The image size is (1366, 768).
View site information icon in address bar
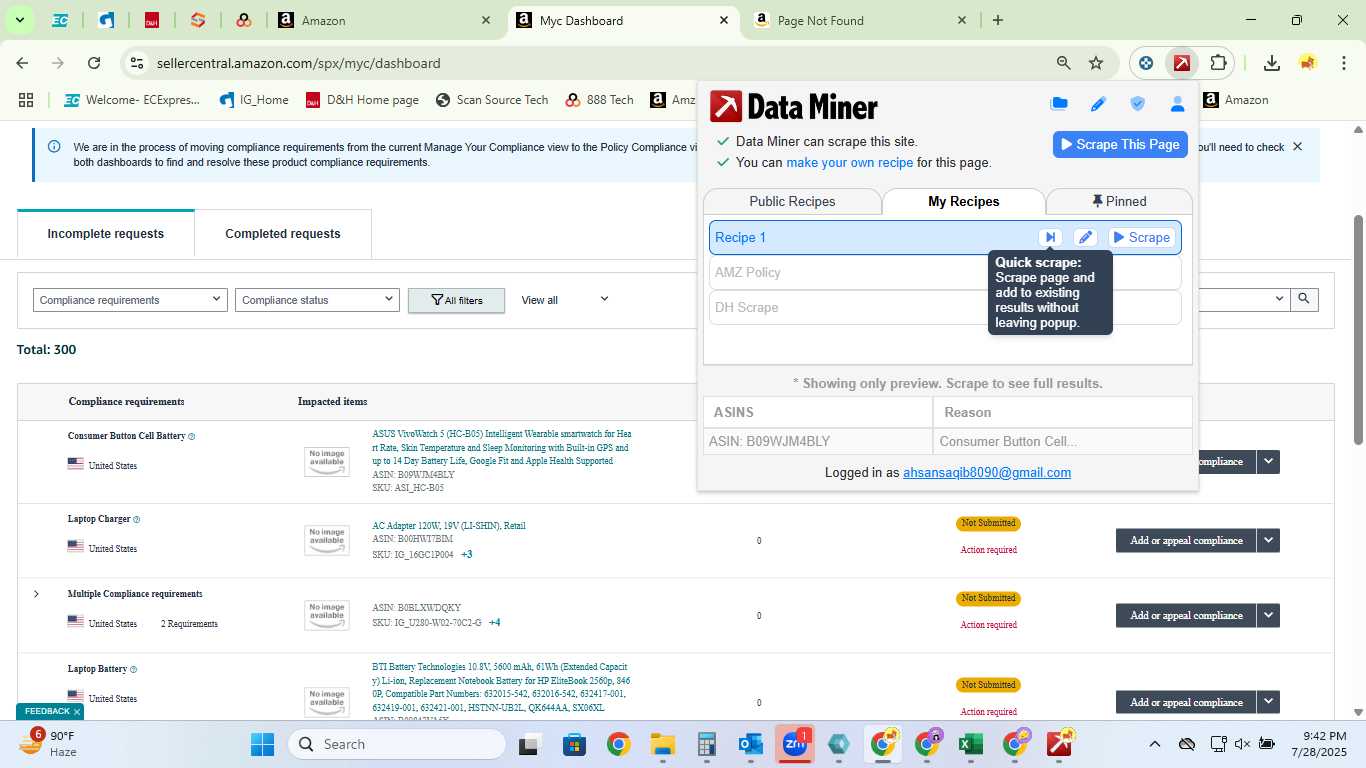pyautogui.click(x=137, y=63)
